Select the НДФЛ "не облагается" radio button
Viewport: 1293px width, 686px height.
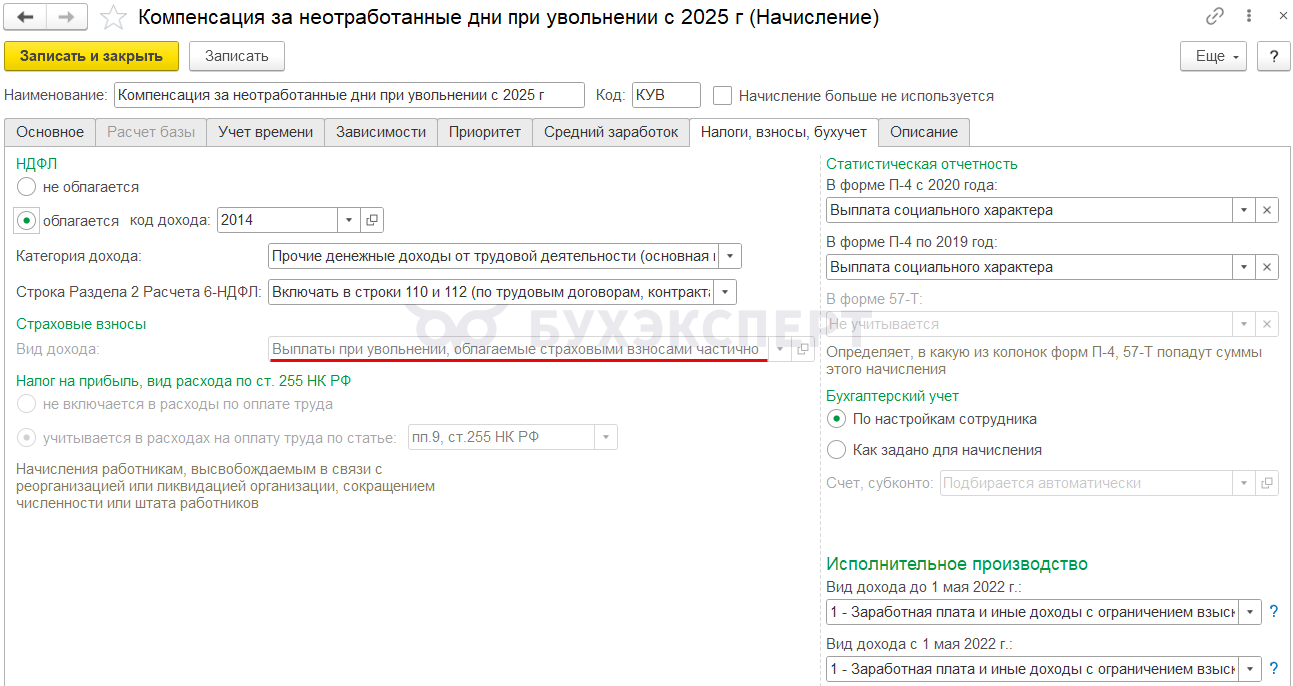coord(27,187)
